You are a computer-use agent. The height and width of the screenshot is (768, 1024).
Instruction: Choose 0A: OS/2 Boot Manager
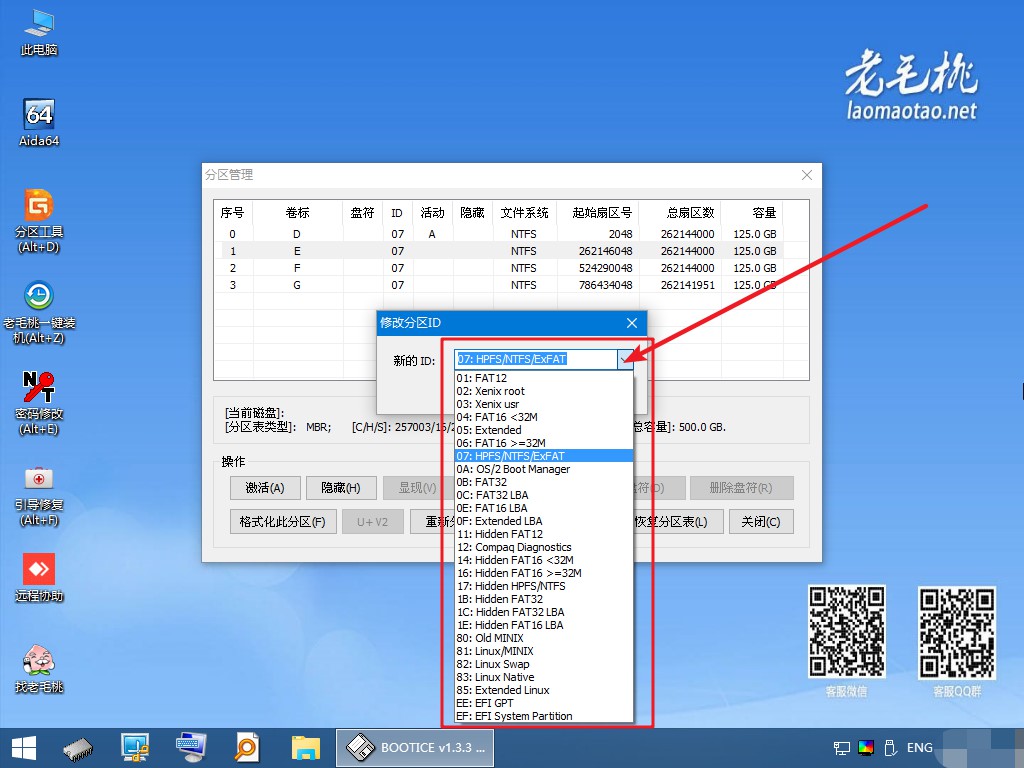544,469
